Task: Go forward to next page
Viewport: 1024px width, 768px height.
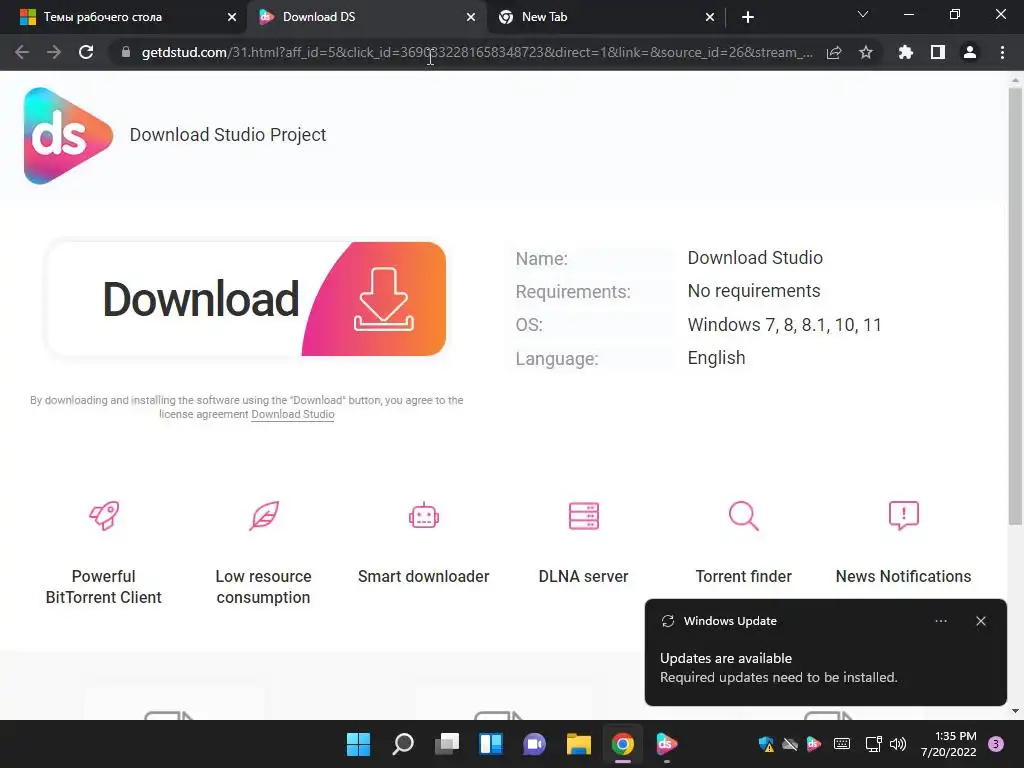Action: pyautogui.click(x=54, y=52)
